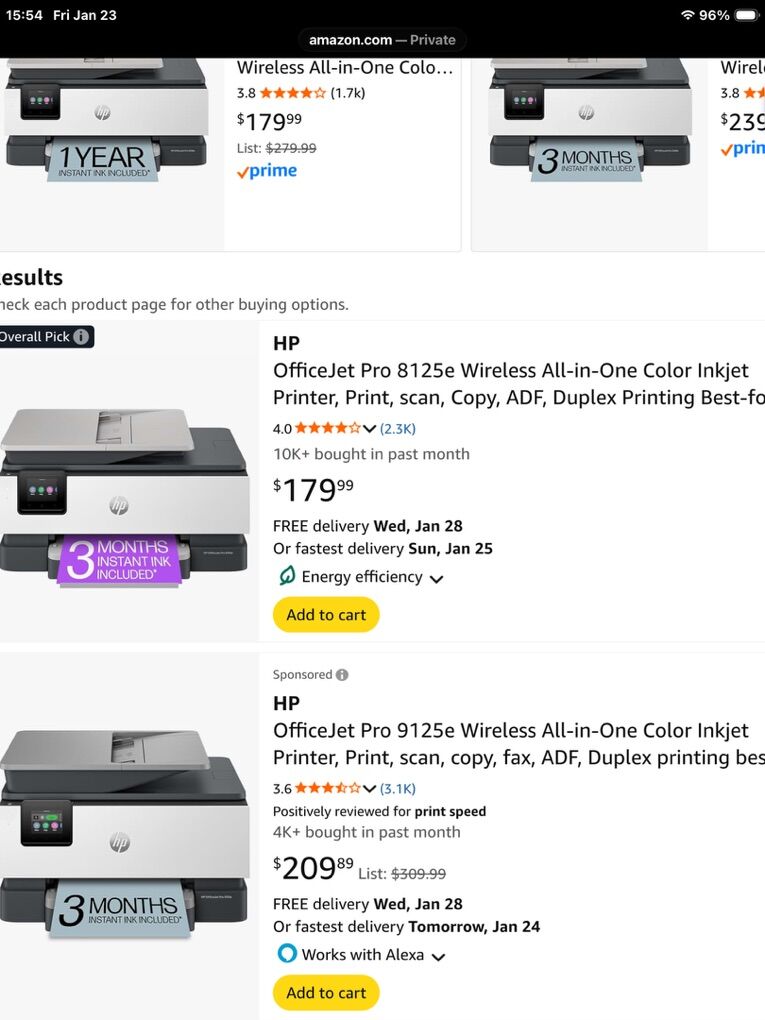Tap the Wi-Fi status icon
Viewport: 765px width, 1020px height.
click(x=687, y=15)
